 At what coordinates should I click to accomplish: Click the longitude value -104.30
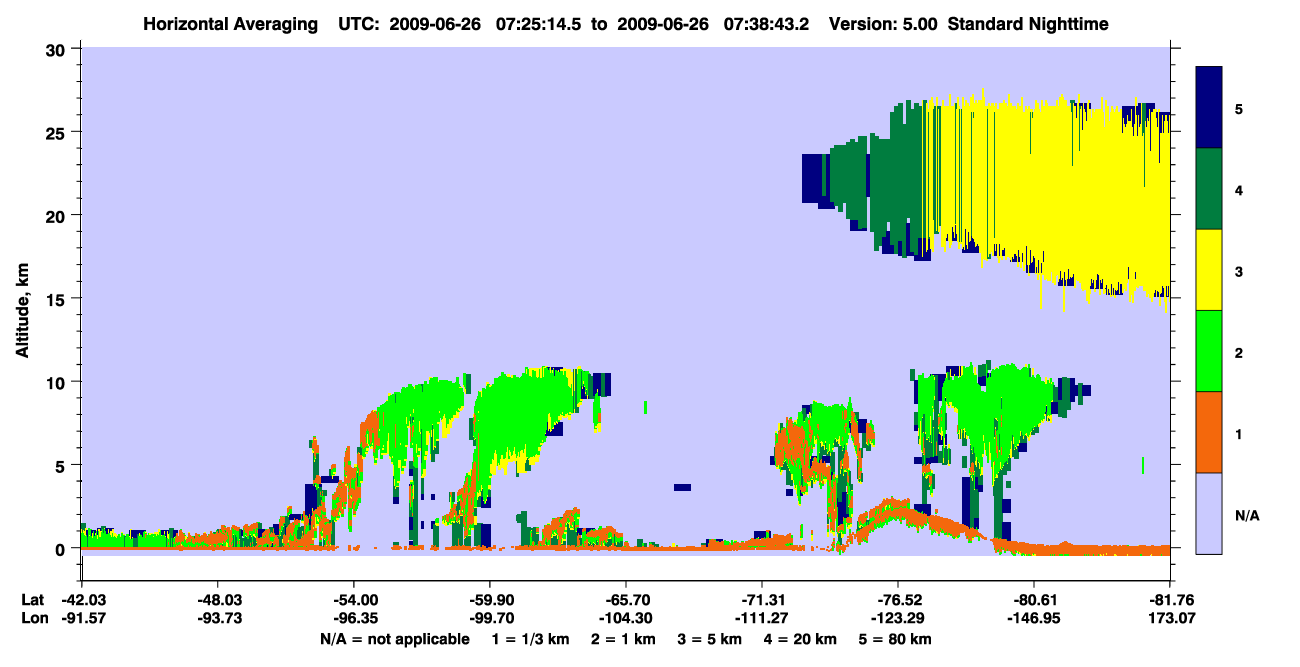626,618
